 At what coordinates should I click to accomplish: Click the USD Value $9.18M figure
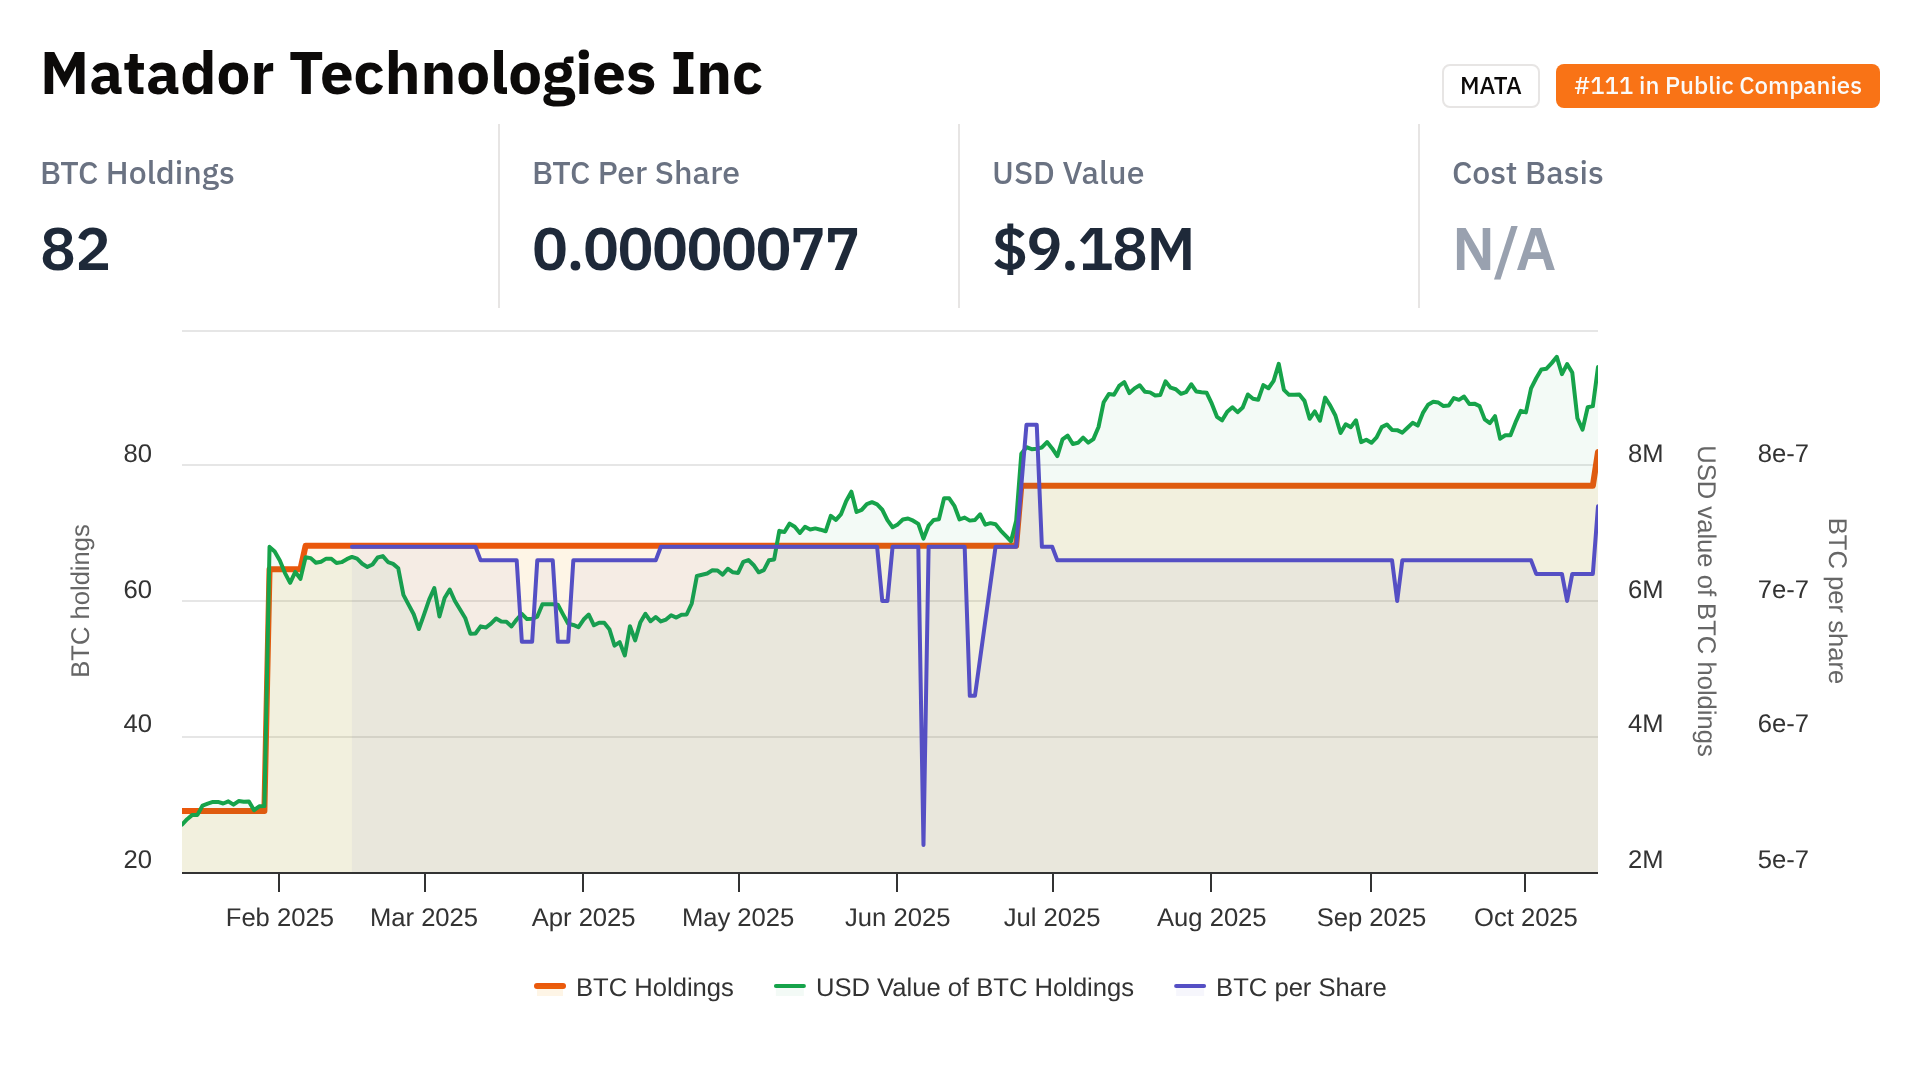point(1093,249)
